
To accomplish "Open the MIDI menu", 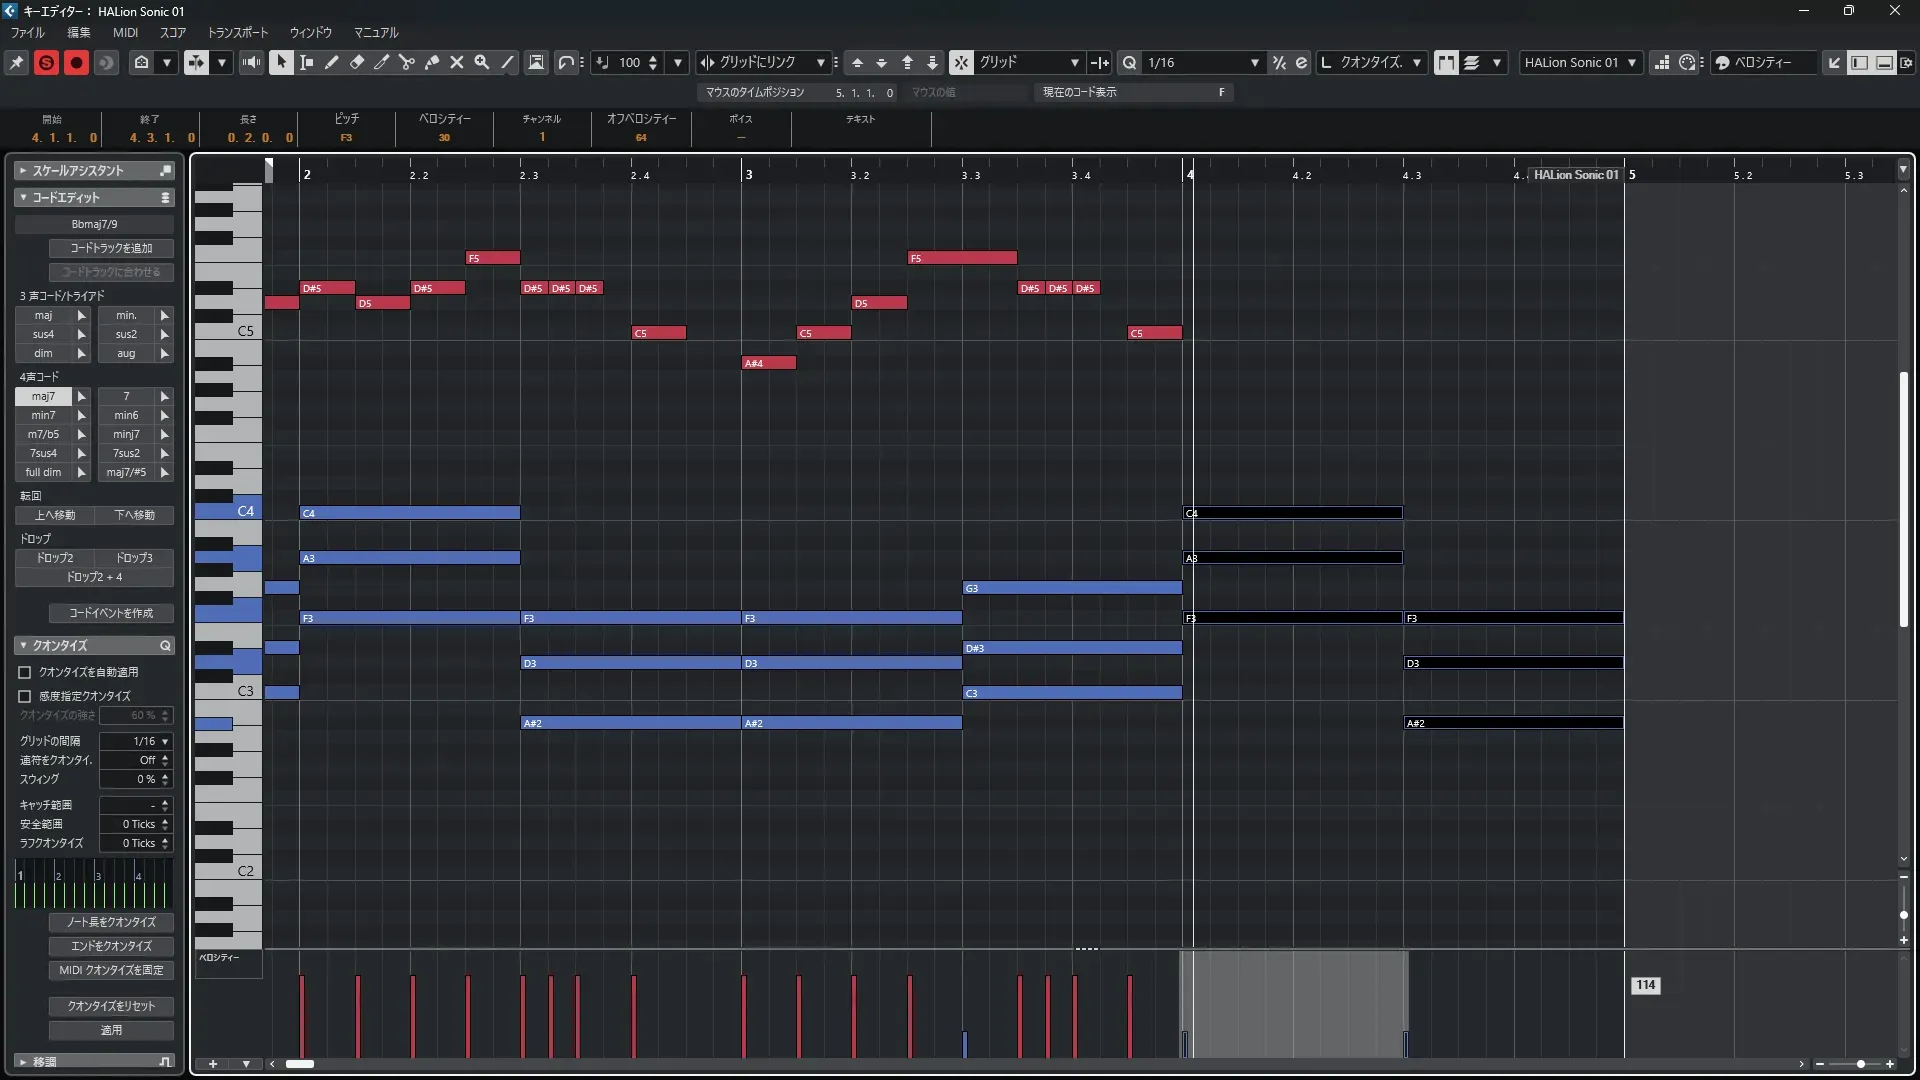I will (x=125, y=32).
